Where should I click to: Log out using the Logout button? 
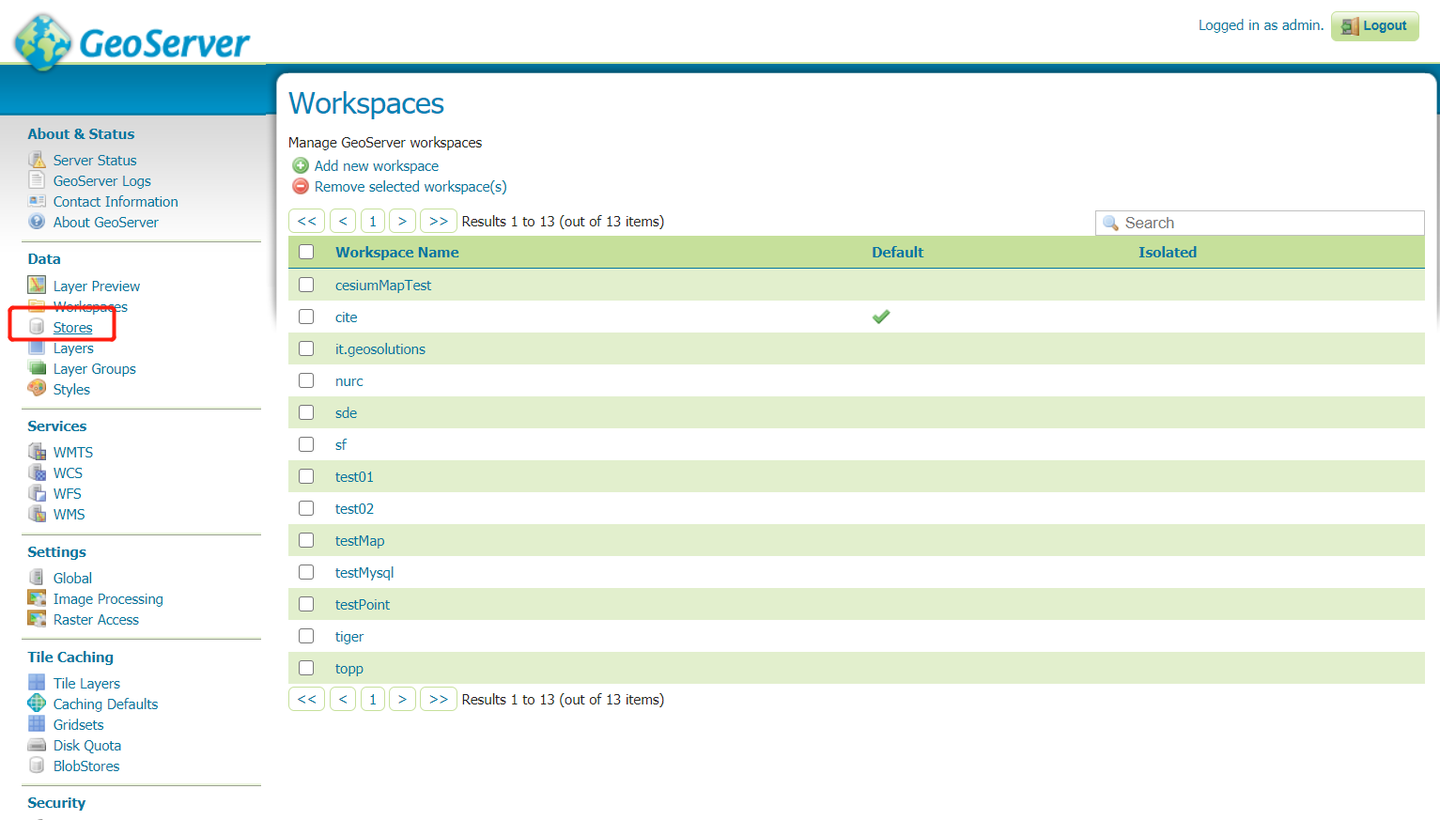(x=1375, y=26)
